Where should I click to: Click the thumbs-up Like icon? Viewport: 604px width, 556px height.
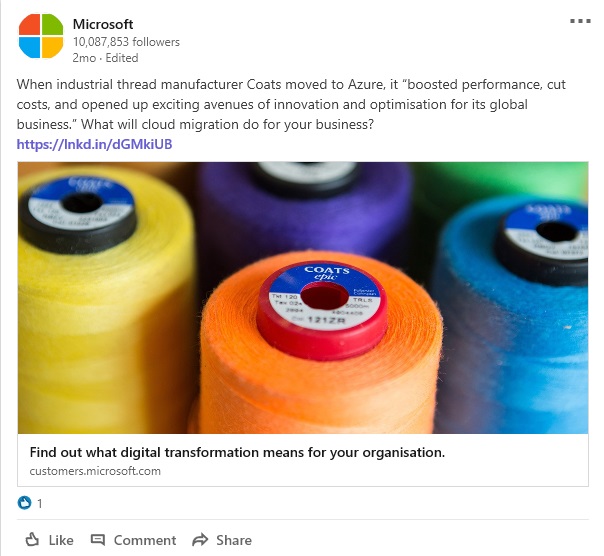coord(32,539)
